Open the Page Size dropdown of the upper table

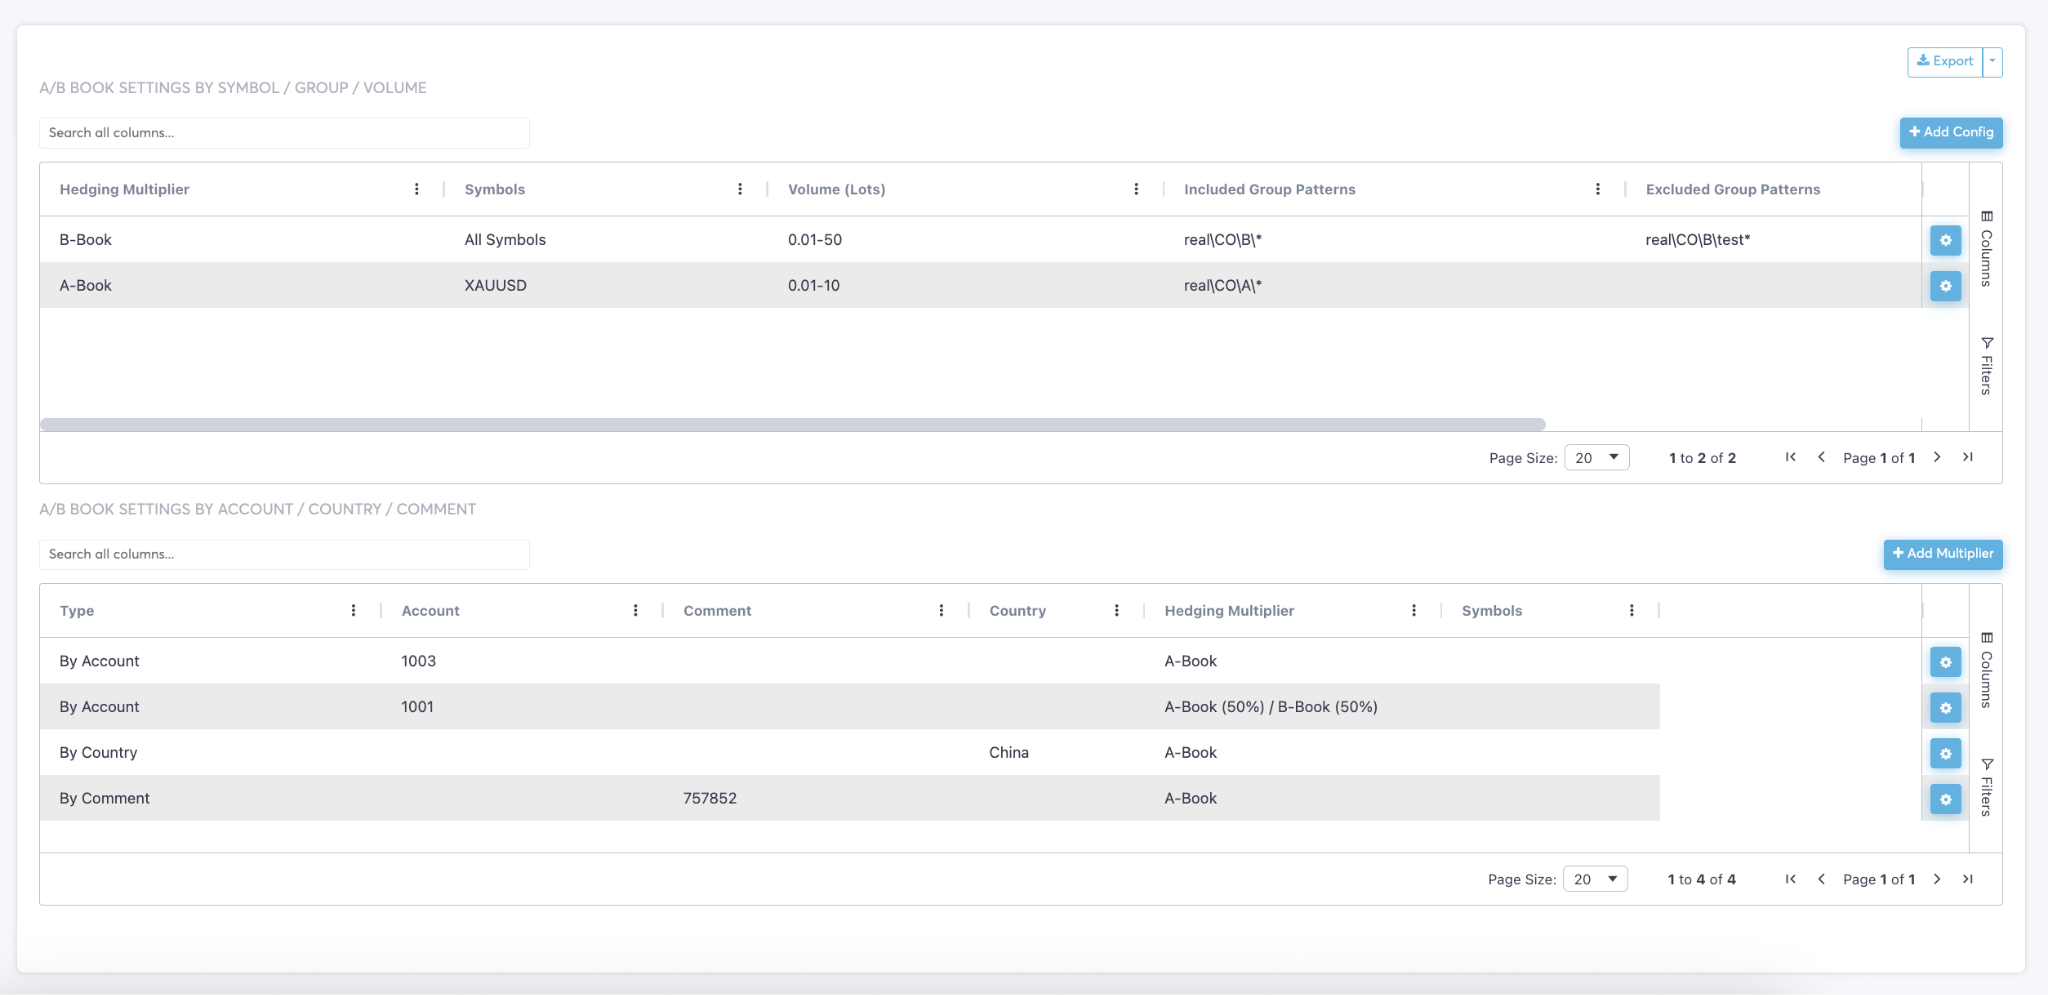1596,457
